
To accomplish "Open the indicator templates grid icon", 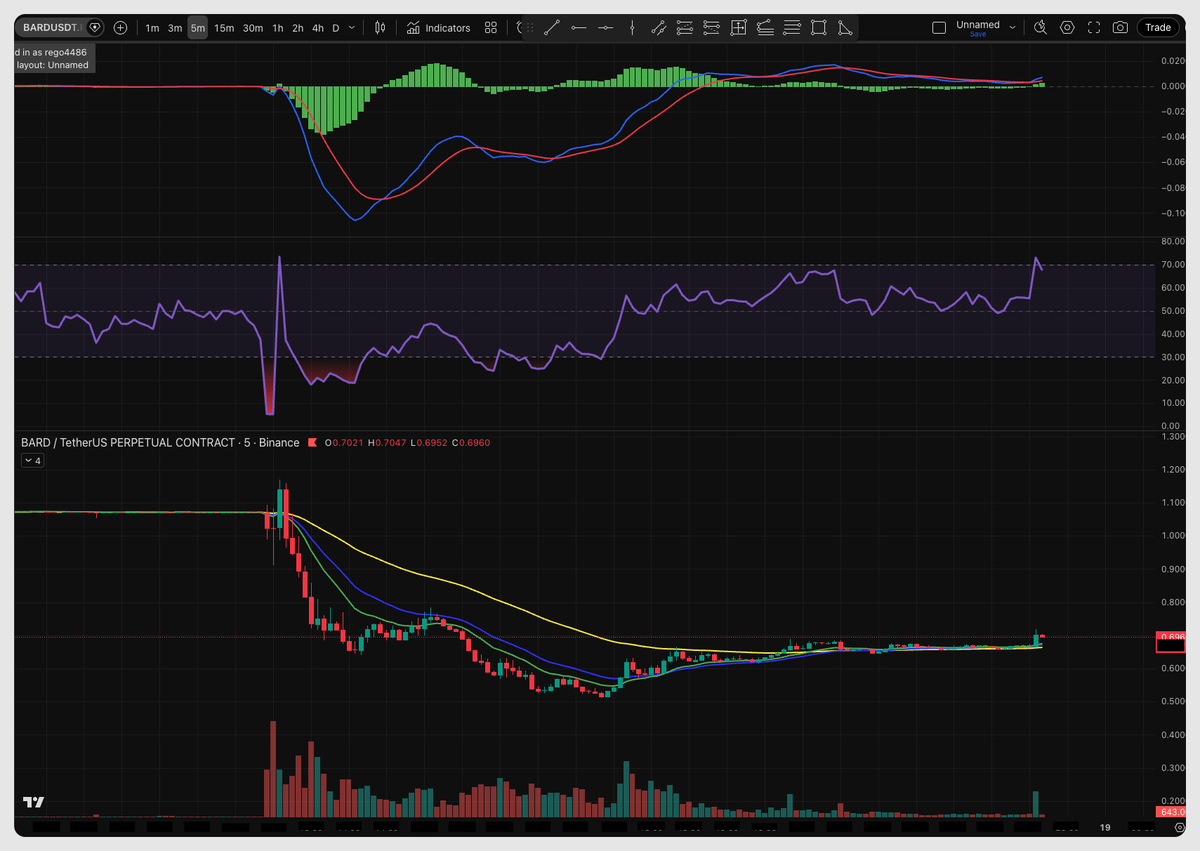I will tap(490, 28).
